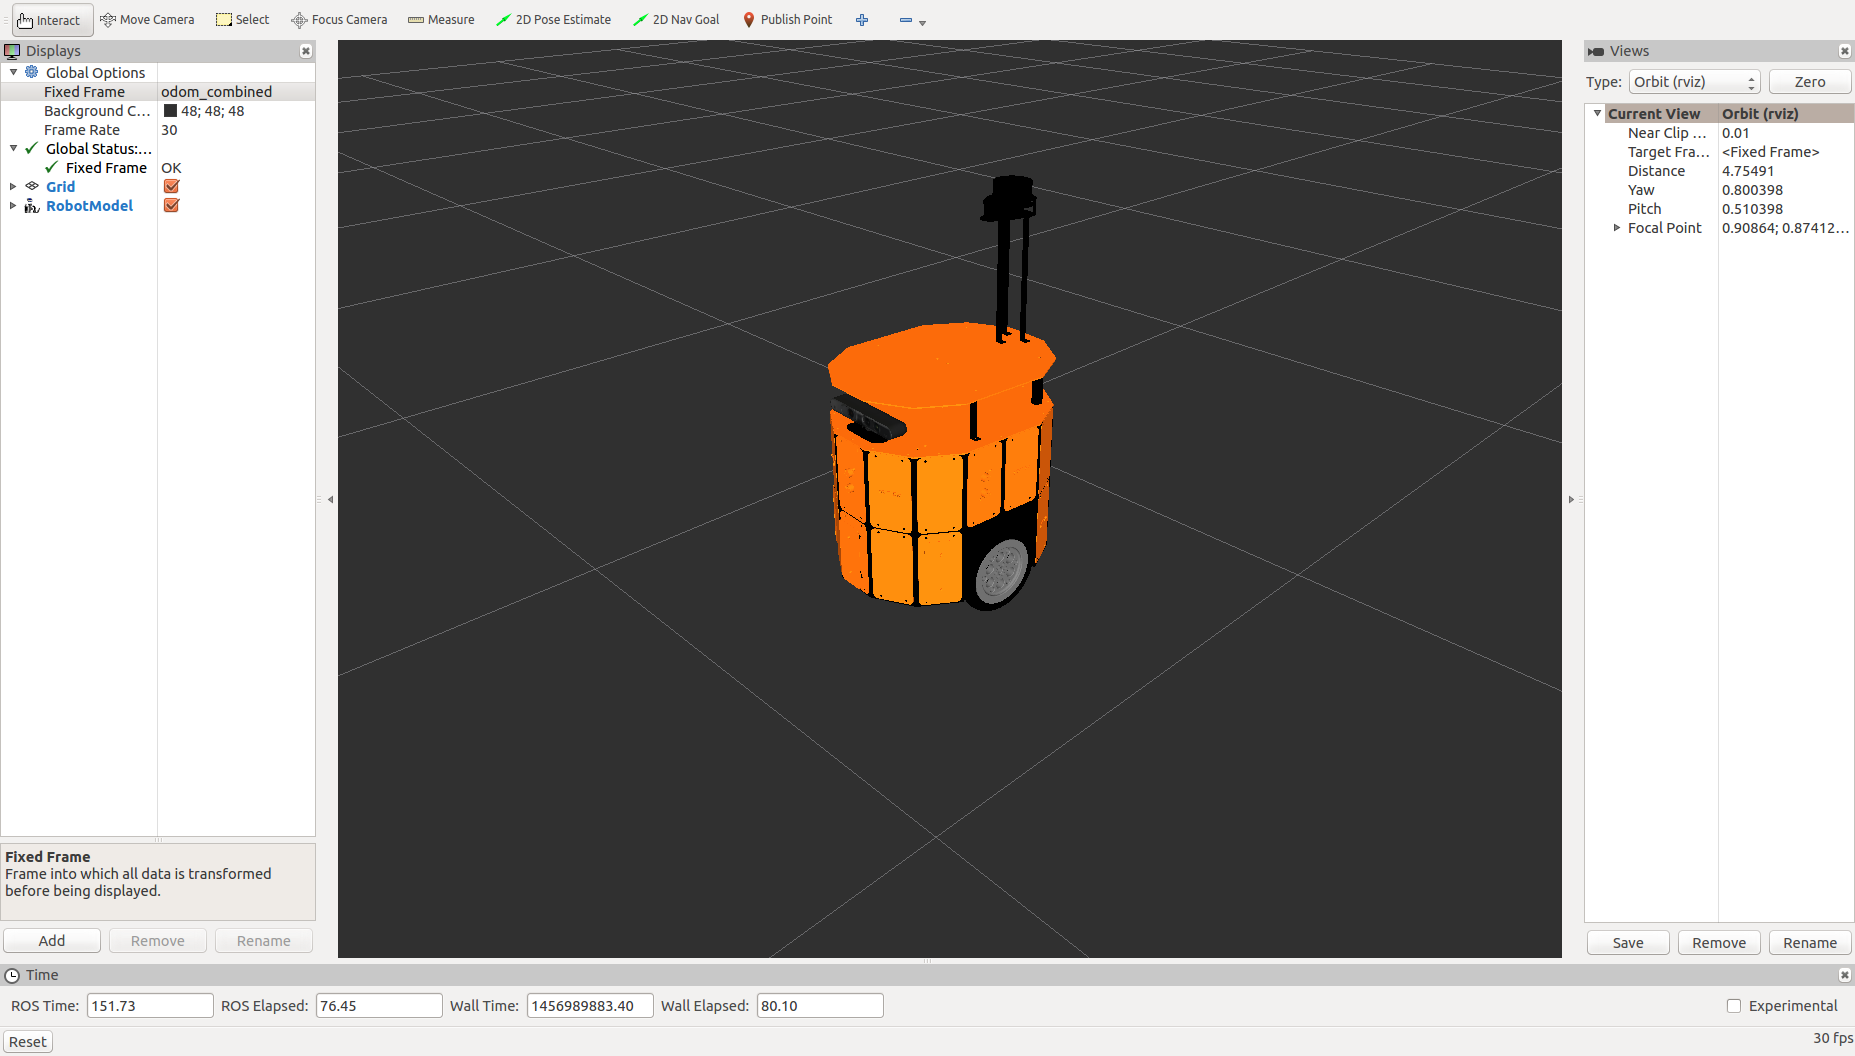Pick the Measure tool
The width and height of the screenshot is (1855, 1056).
[441, 20]
